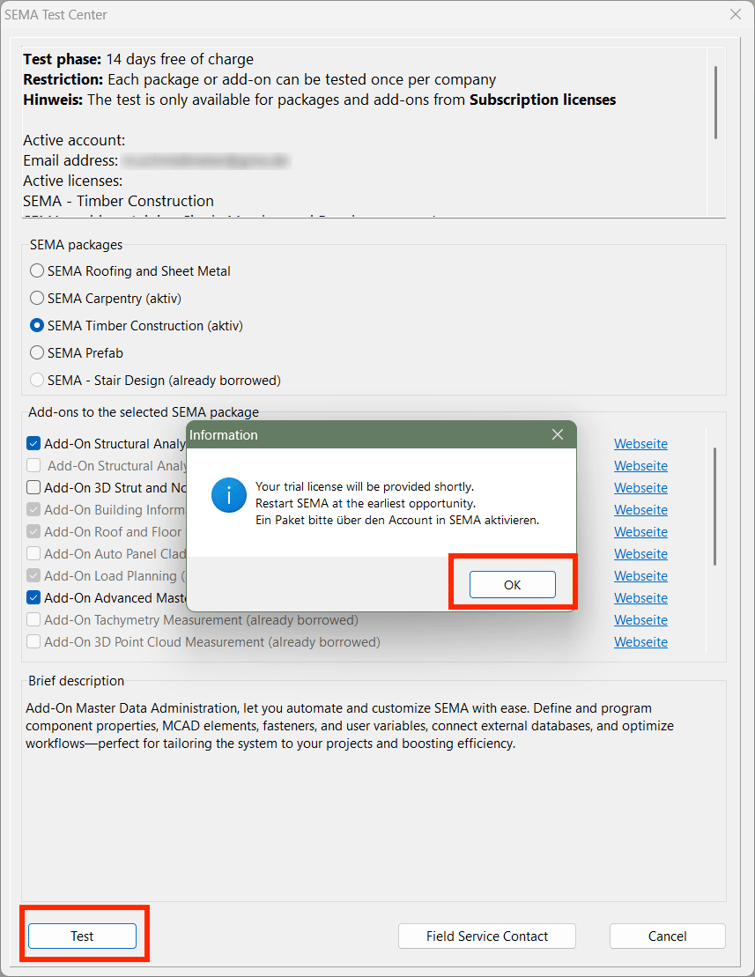Click OK in the Information dialog
The image size is (755, 977).
pos(512,585)
